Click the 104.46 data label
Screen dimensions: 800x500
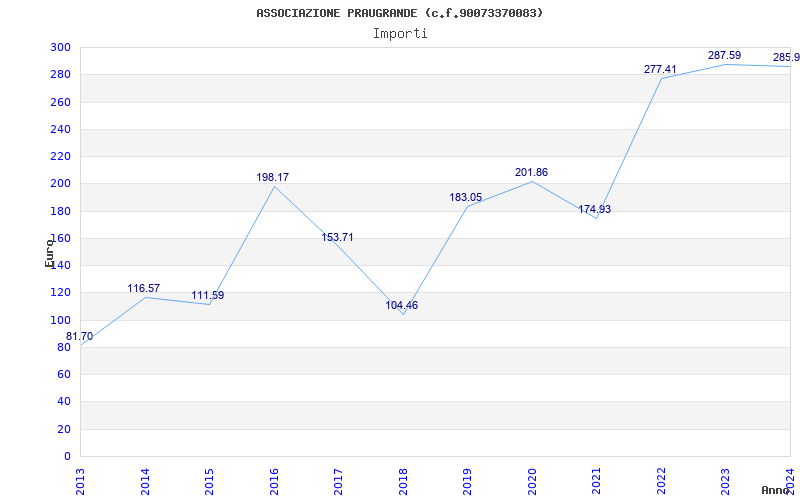(x=402, y=306)
